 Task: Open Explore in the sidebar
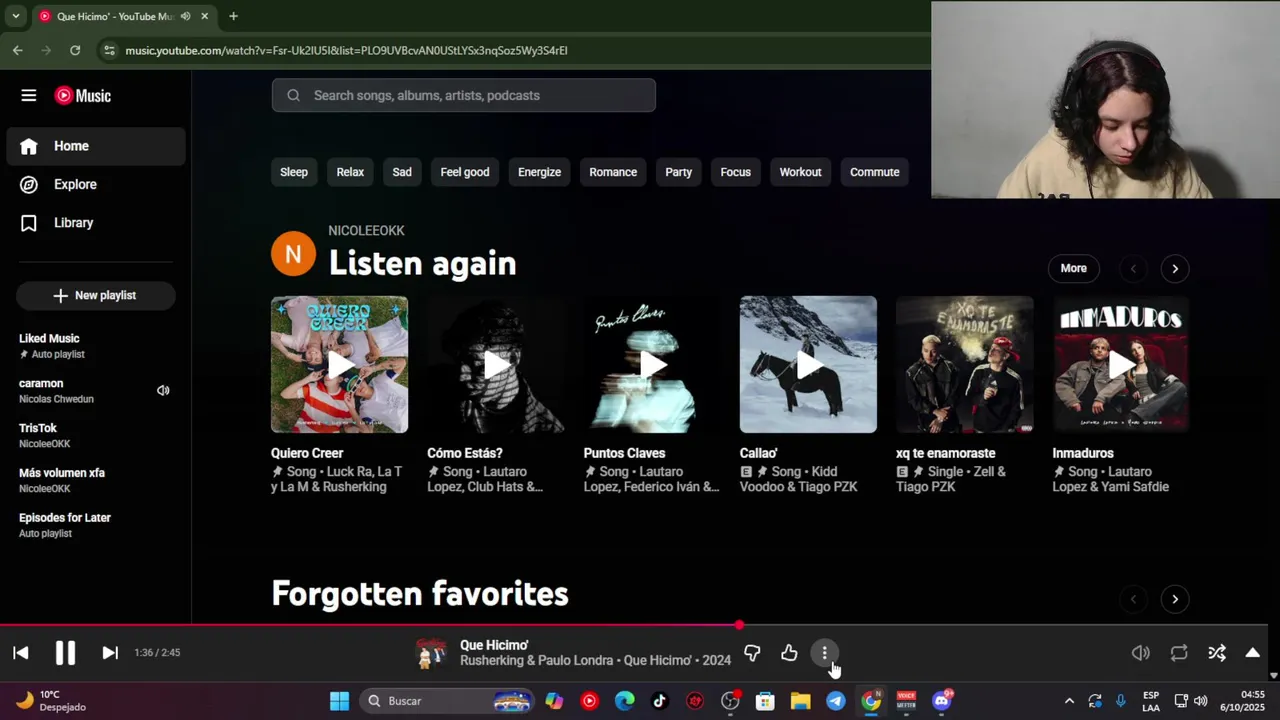(96, 184)
